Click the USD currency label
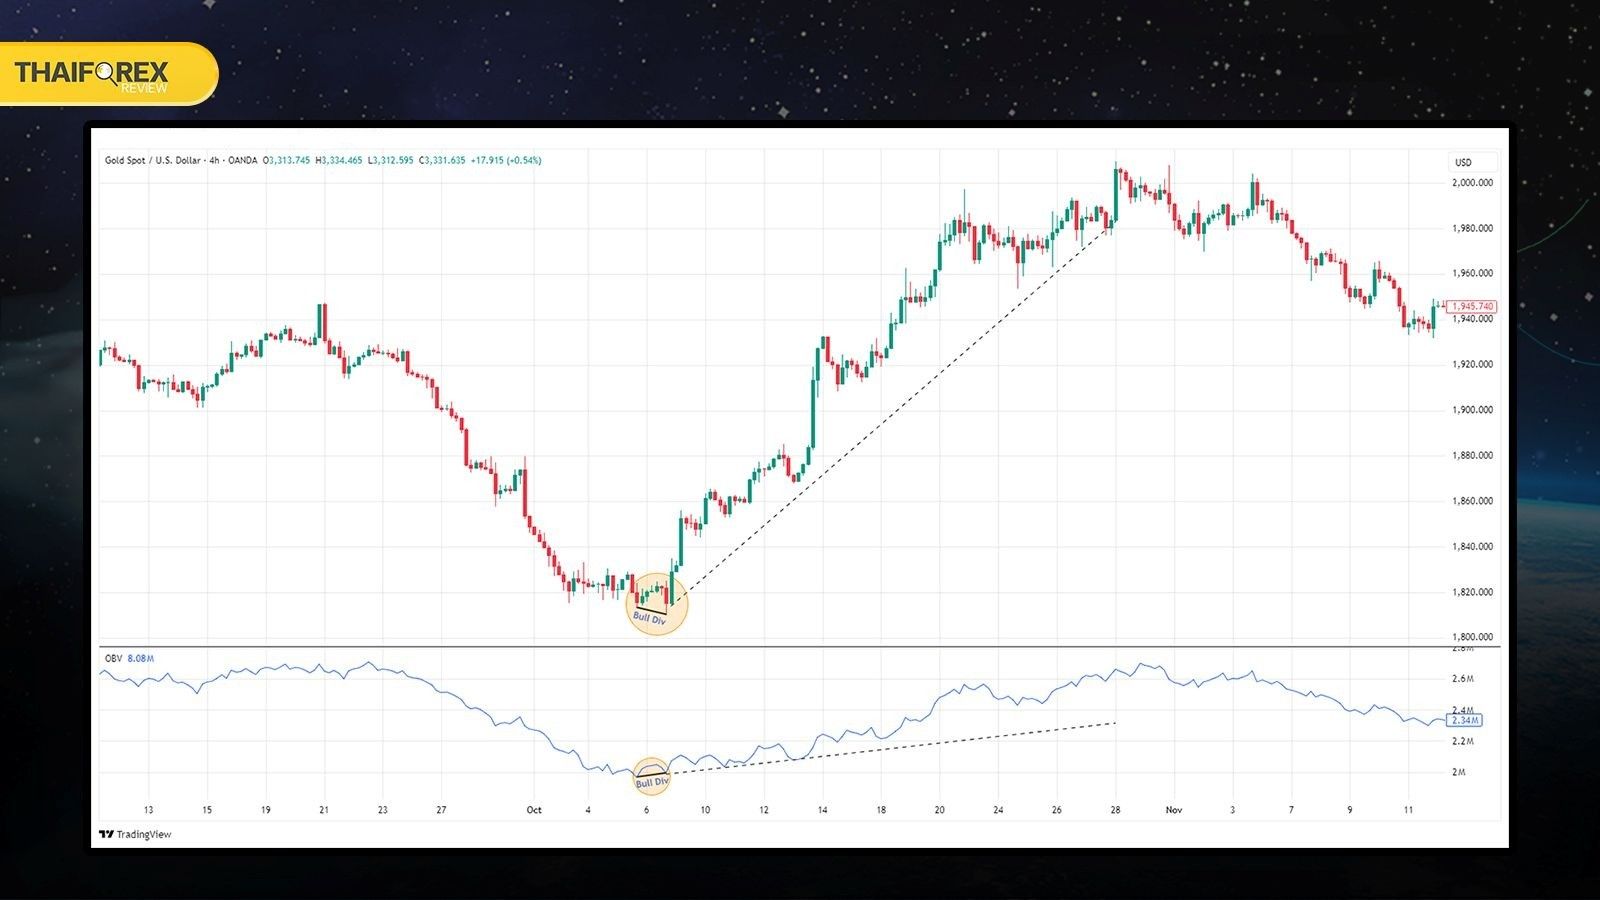The image size is (1600, 900). [x=1463, y=162]
